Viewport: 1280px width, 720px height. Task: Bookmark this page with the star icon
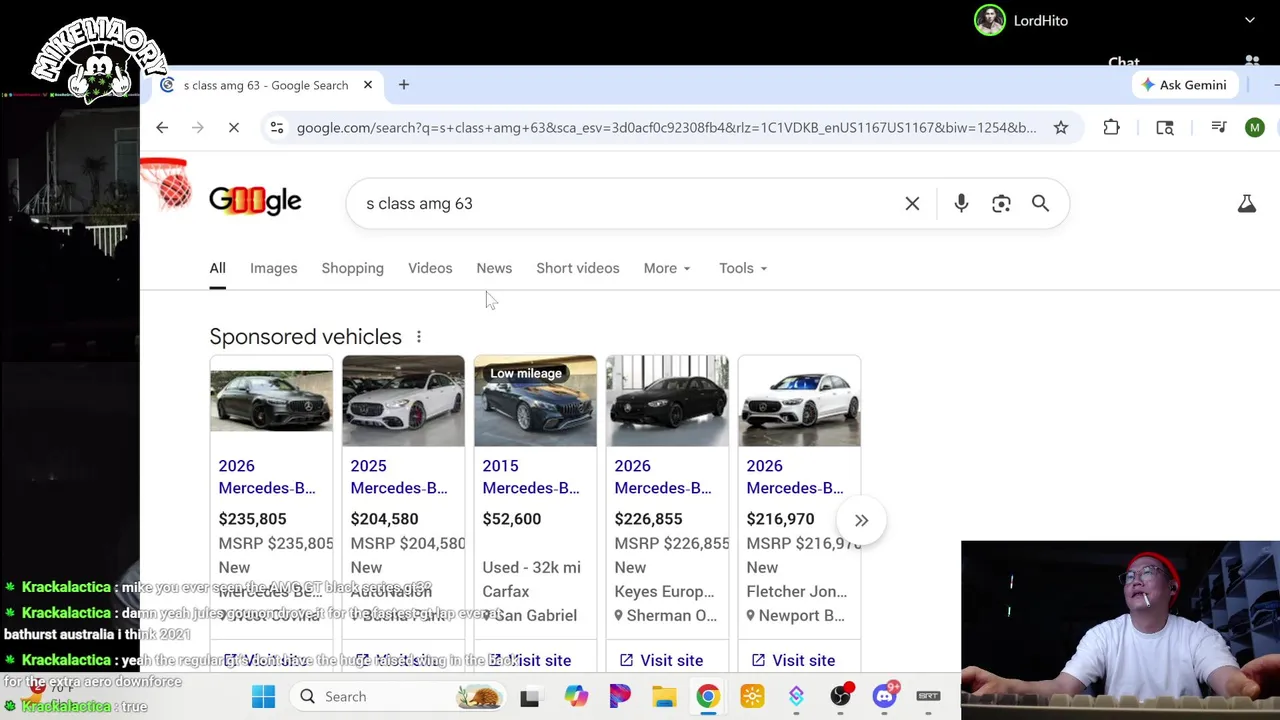pos(1061,128)
